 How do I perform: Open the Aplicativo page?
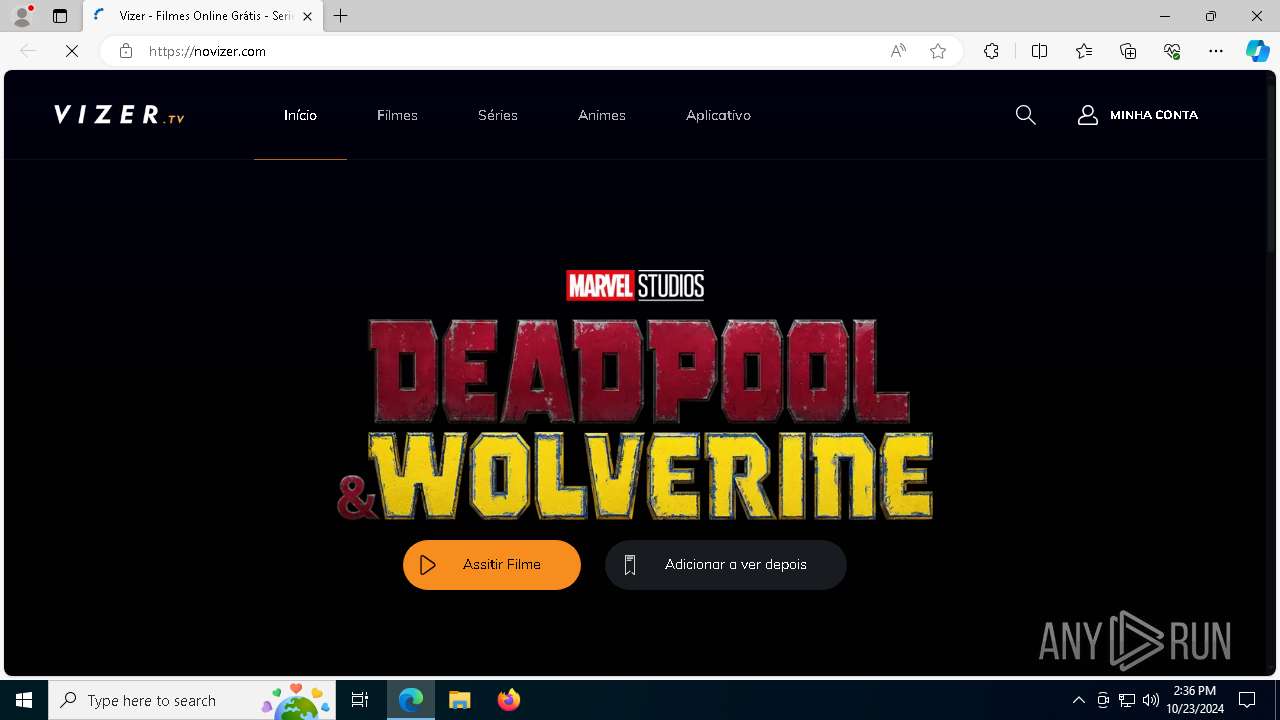[718, 115]
